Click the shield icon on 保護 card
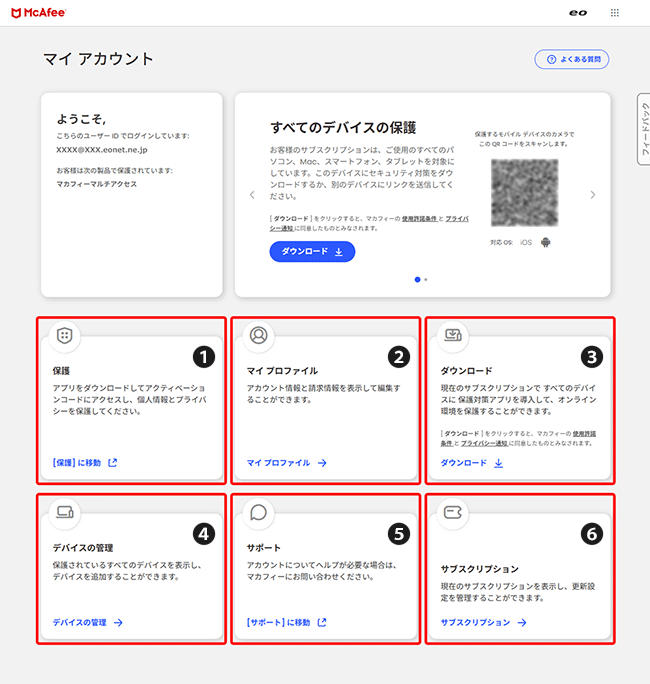Image resolution: width=650 pixels, height=684 pixels. pos(65,336)
